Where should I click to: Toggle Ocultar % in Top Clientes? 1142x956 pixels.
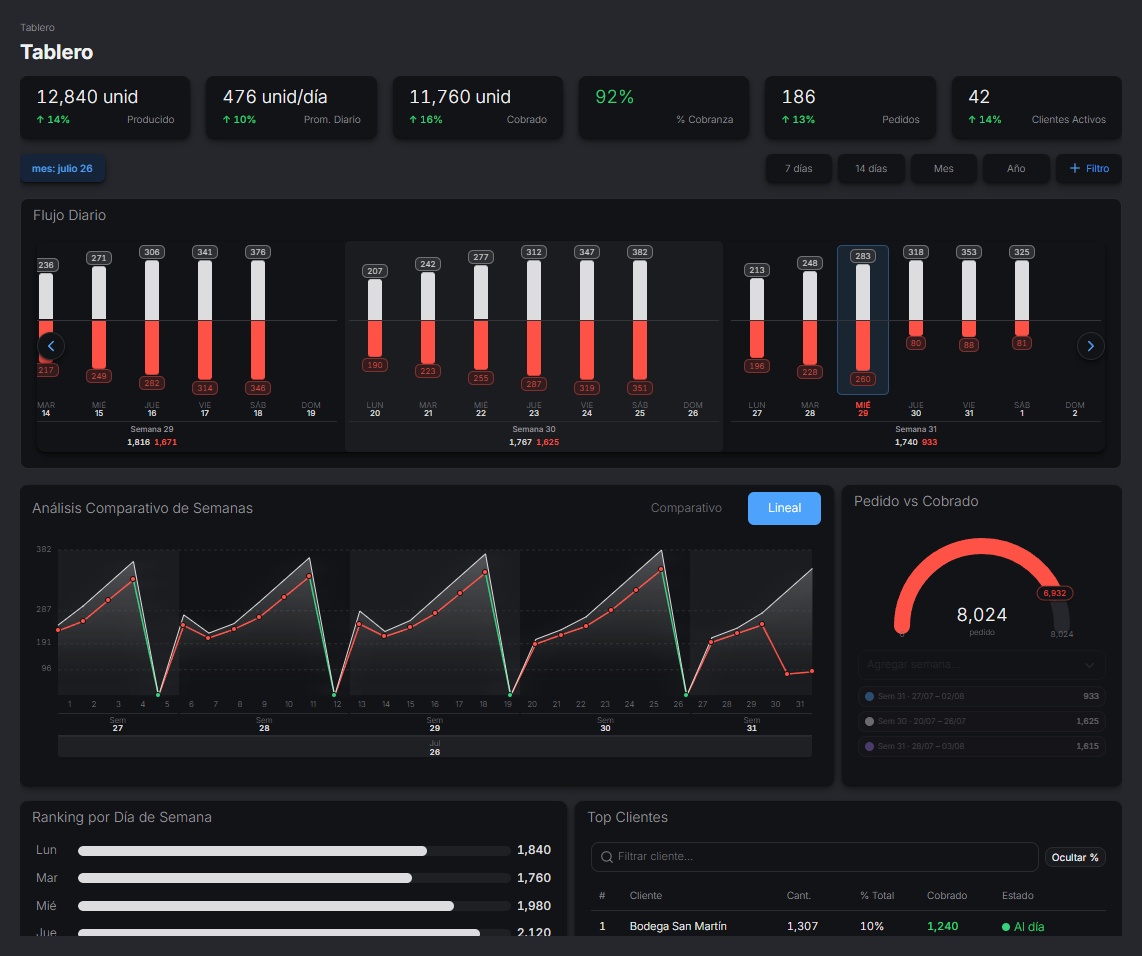(1075, 858)
